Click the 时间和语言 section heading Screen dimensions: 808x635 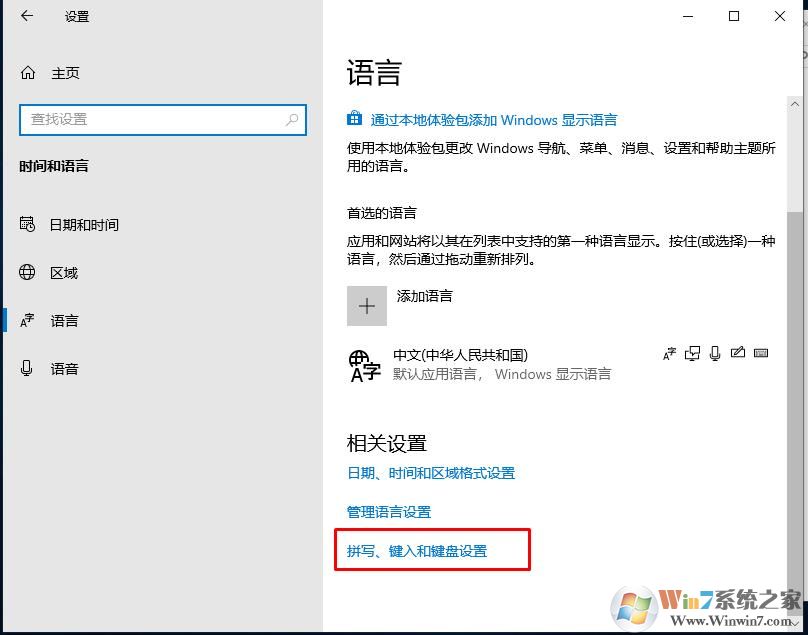point(54,166)
